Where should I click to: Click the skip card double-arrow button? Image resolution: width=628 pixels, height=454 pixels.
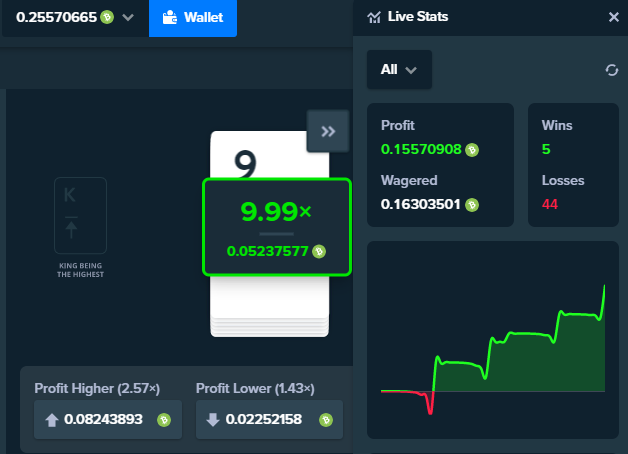tap(328, 131)
